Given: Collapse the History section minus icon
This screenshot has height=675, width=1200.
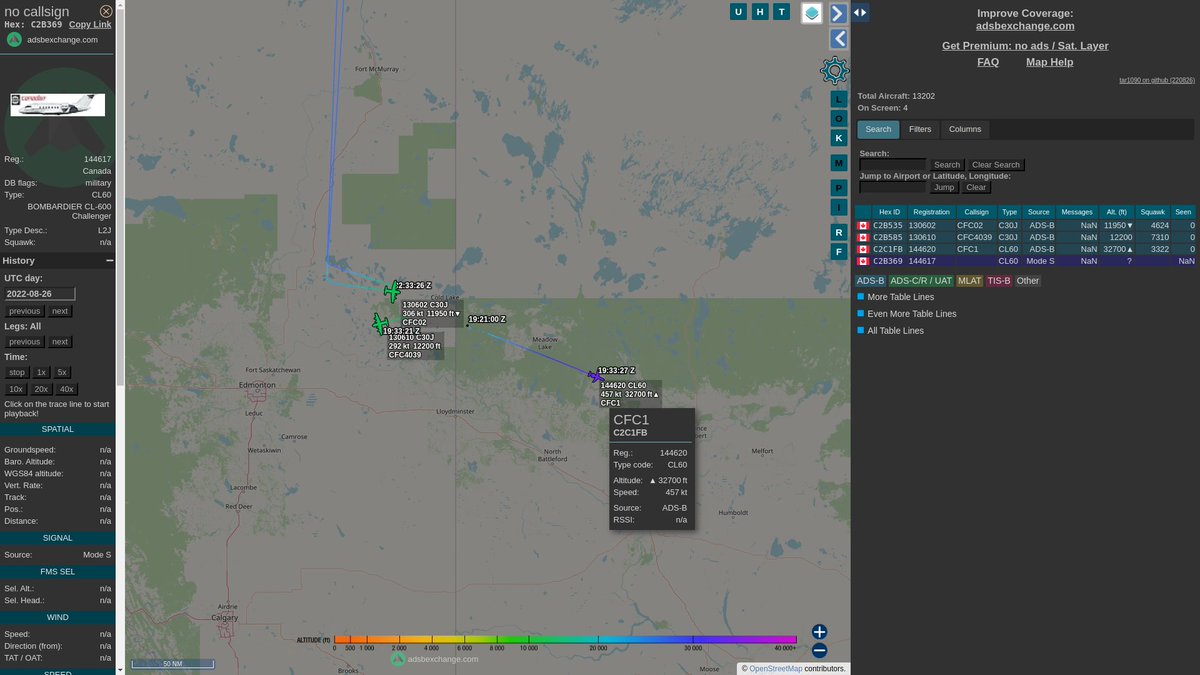Looking at the screenshot, I should pyautogui.click(x=110, y=261).
